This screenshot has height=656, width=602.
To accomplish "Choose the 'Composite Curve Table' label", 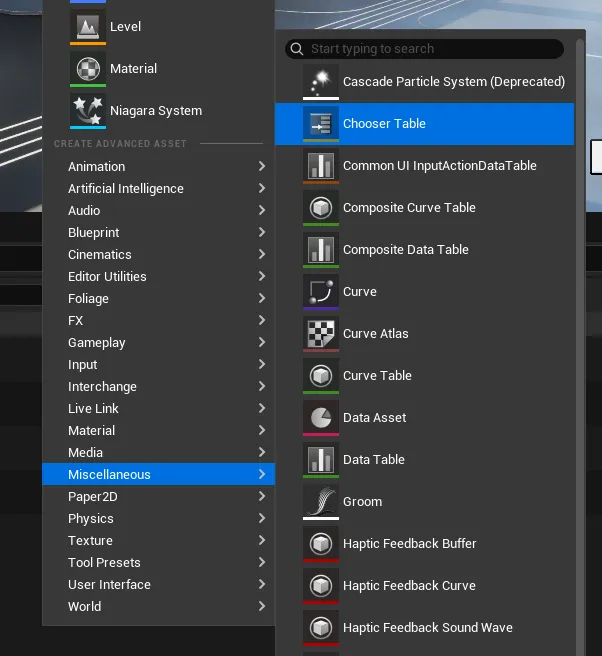I will 409,208.
